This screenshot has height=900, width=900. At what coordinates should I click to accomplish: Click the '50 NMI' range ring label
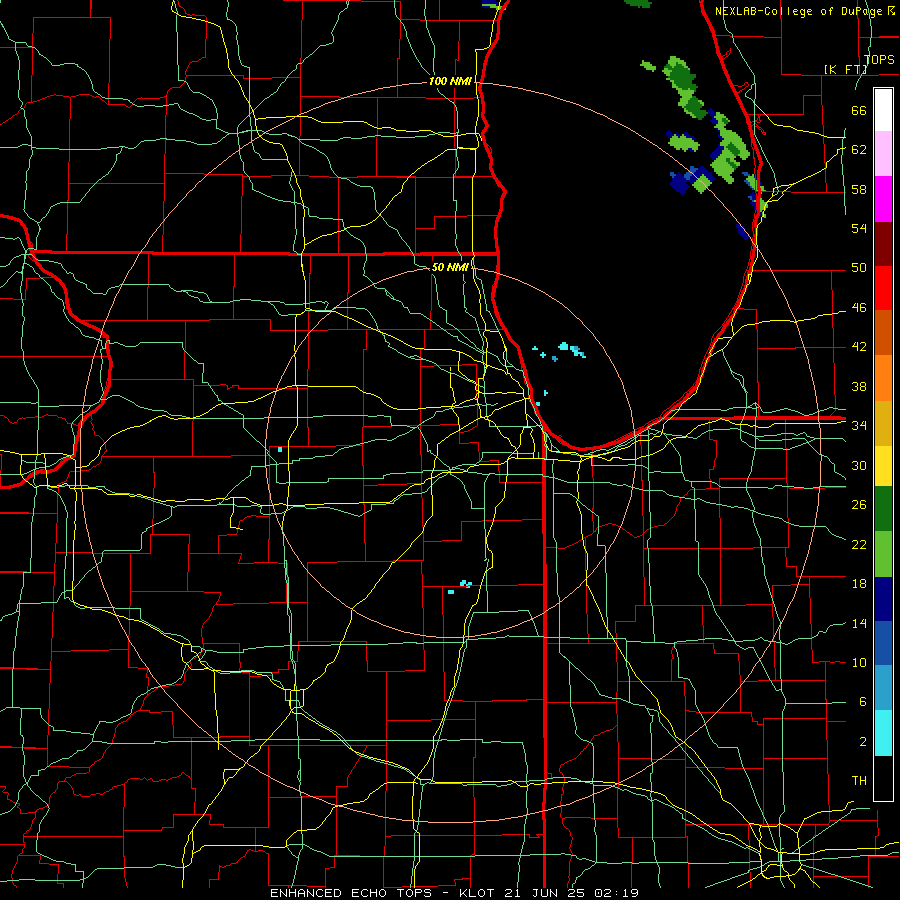pyautogui.click(x=449, y=267)
